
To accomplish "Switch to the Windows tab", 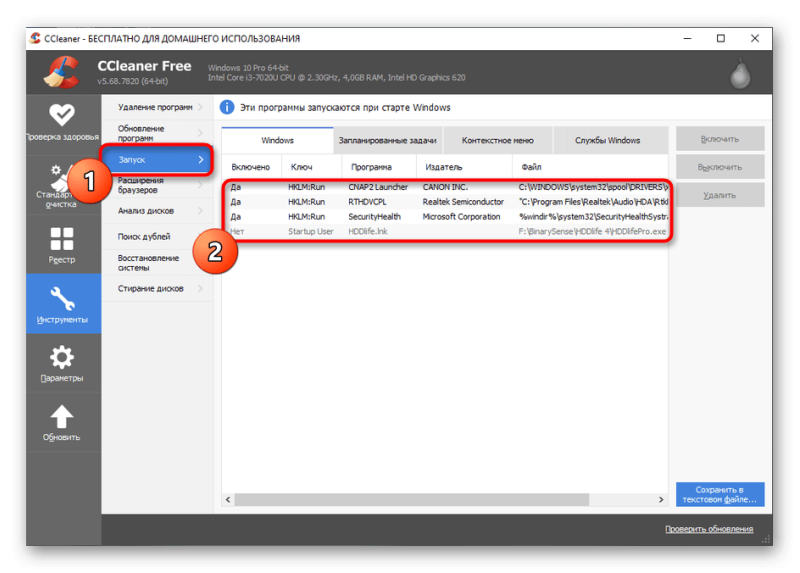I will (x=278, y=140).
